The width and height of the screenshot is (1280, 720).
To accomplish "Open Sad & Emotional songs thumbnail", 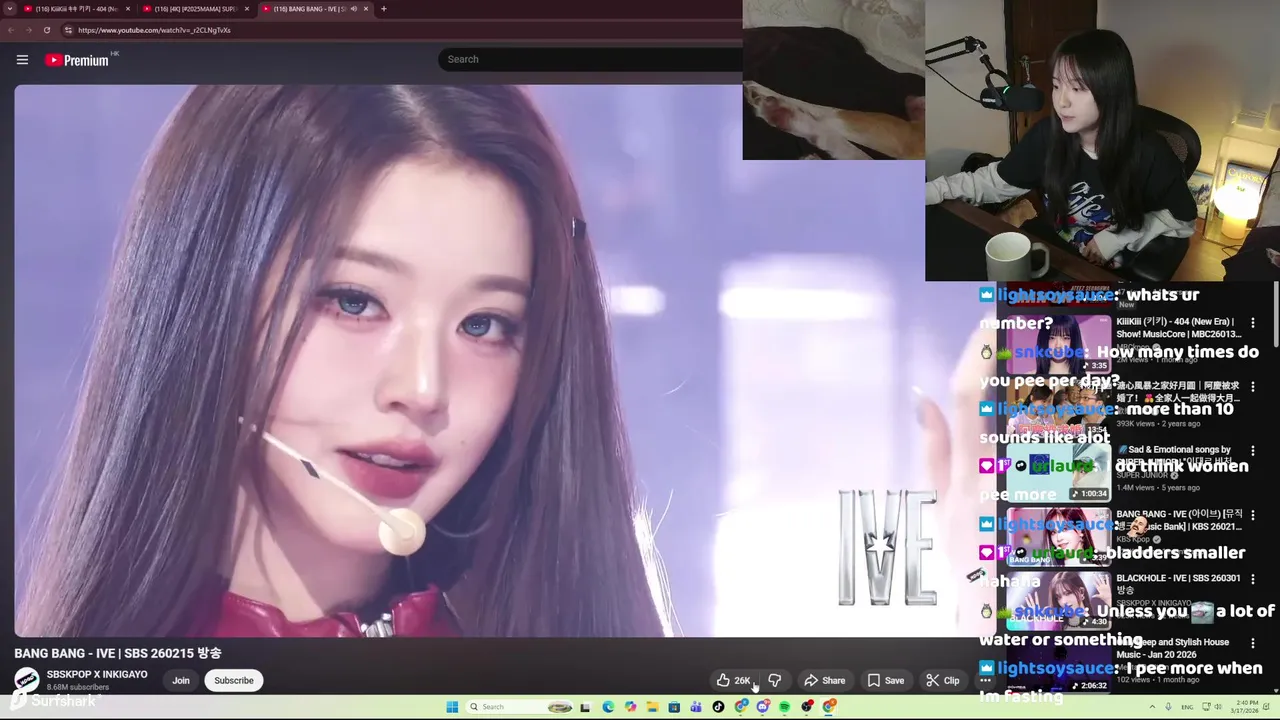I will click(1058, 473).
